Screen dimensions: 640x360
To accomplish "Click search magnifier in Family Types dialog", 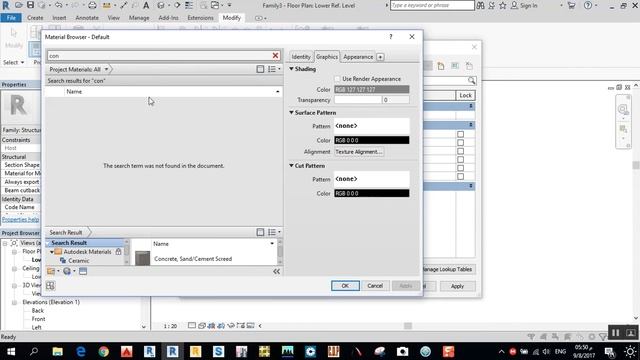I will click(471, 80).
